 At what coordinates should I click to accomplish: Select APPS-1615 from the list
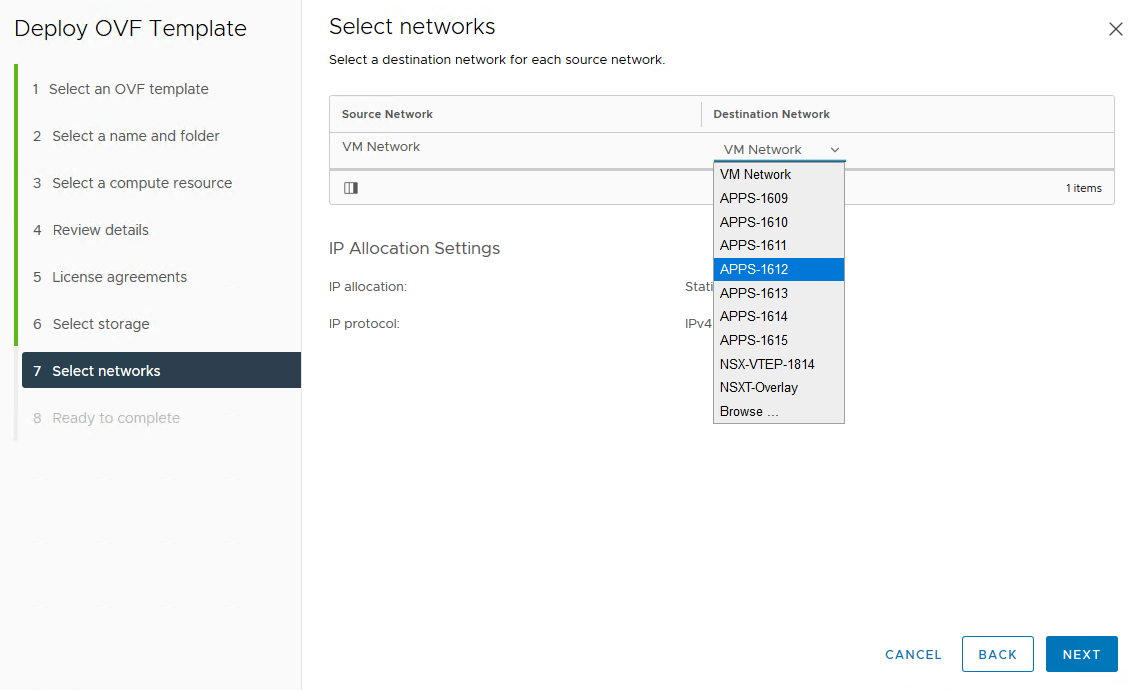tap(754, 340)
